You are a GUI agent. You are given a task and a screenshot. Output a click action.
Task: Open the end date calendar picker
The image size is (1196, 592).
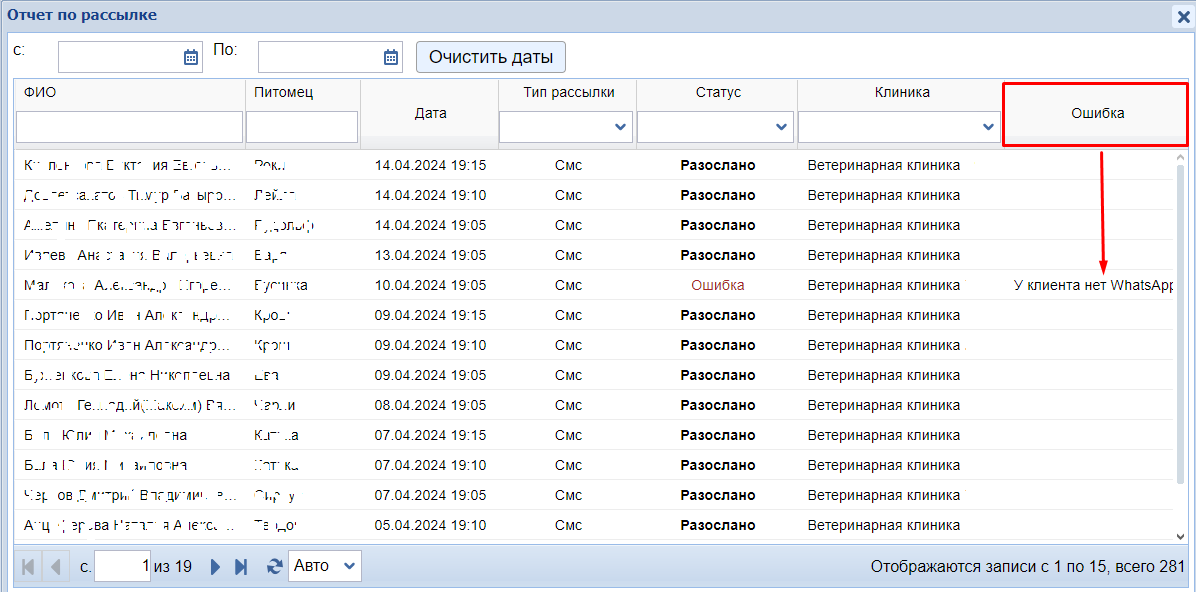pos(391,57)
